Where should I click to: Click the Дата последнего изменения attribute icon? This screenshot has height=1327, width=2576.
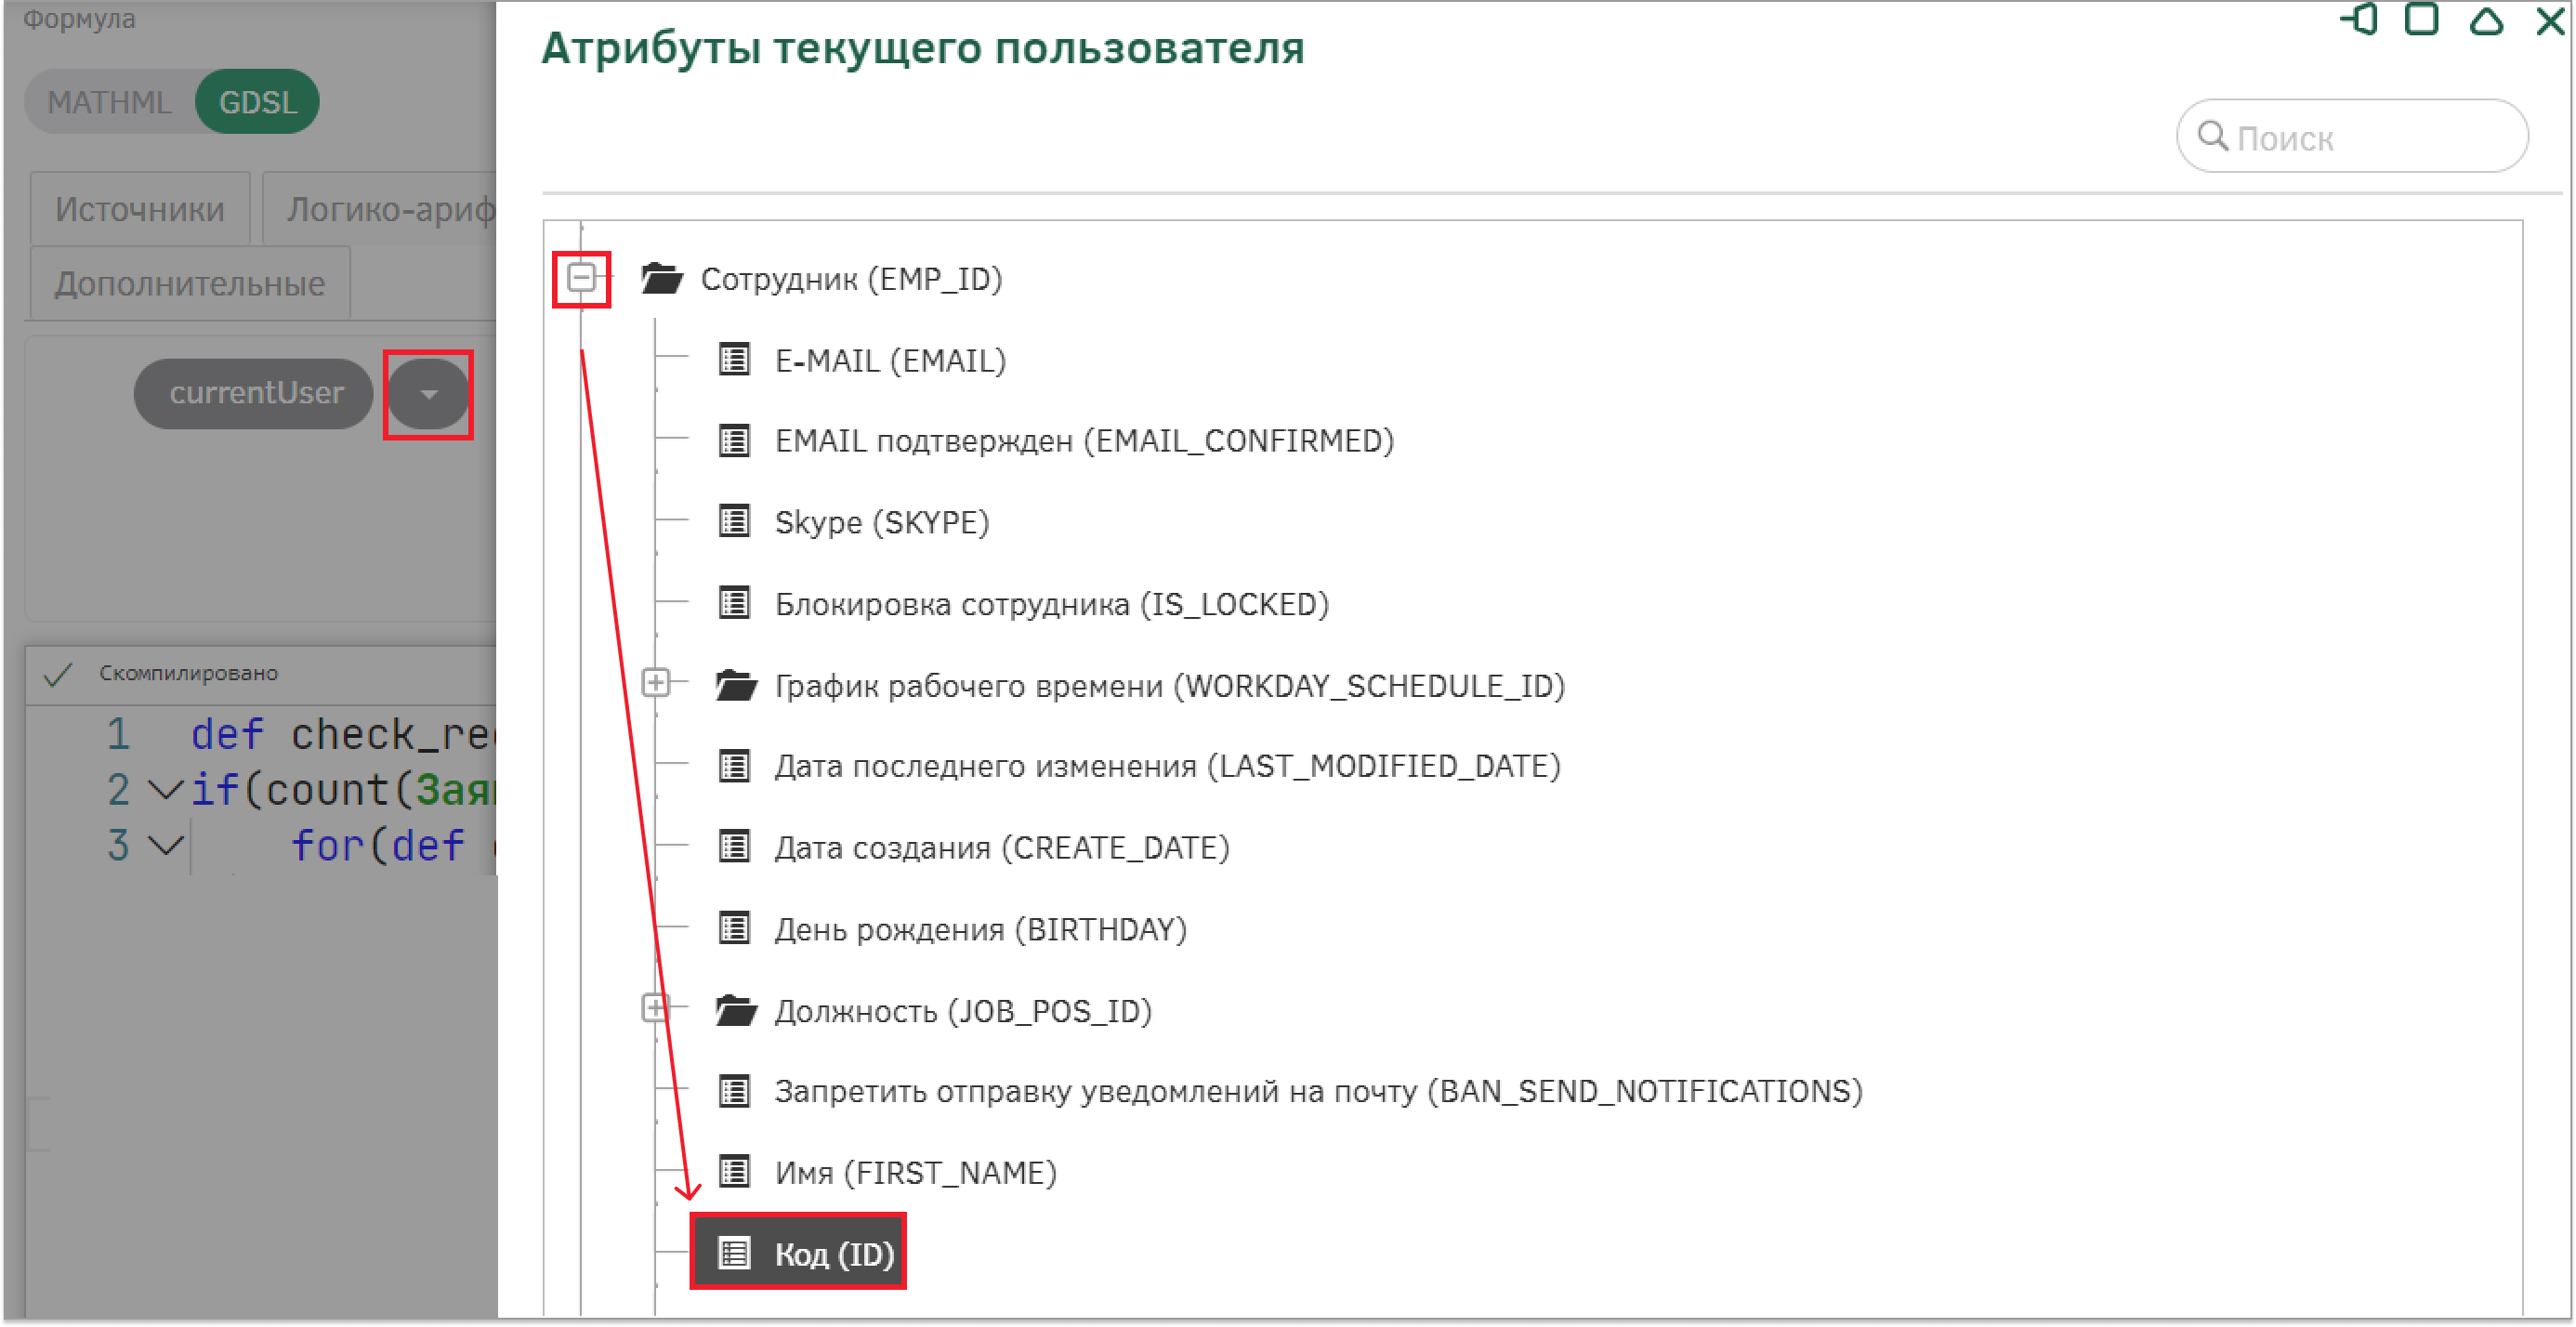pyautogui.click(x=734, y=766)
